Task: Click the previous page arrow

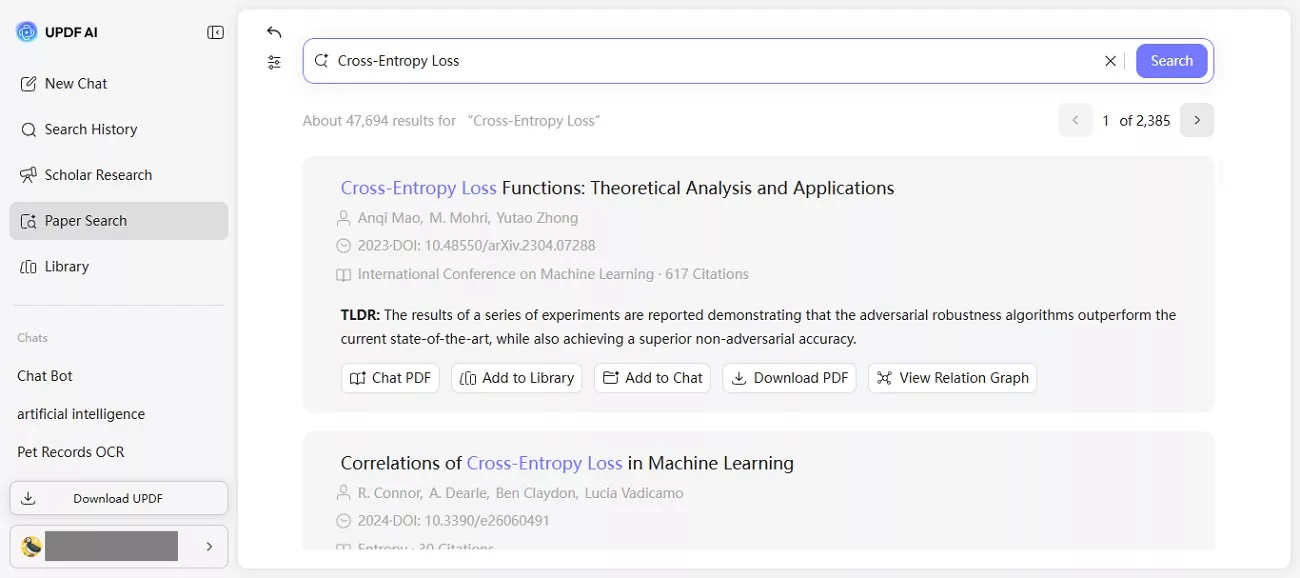Action: coord(1075,119)
